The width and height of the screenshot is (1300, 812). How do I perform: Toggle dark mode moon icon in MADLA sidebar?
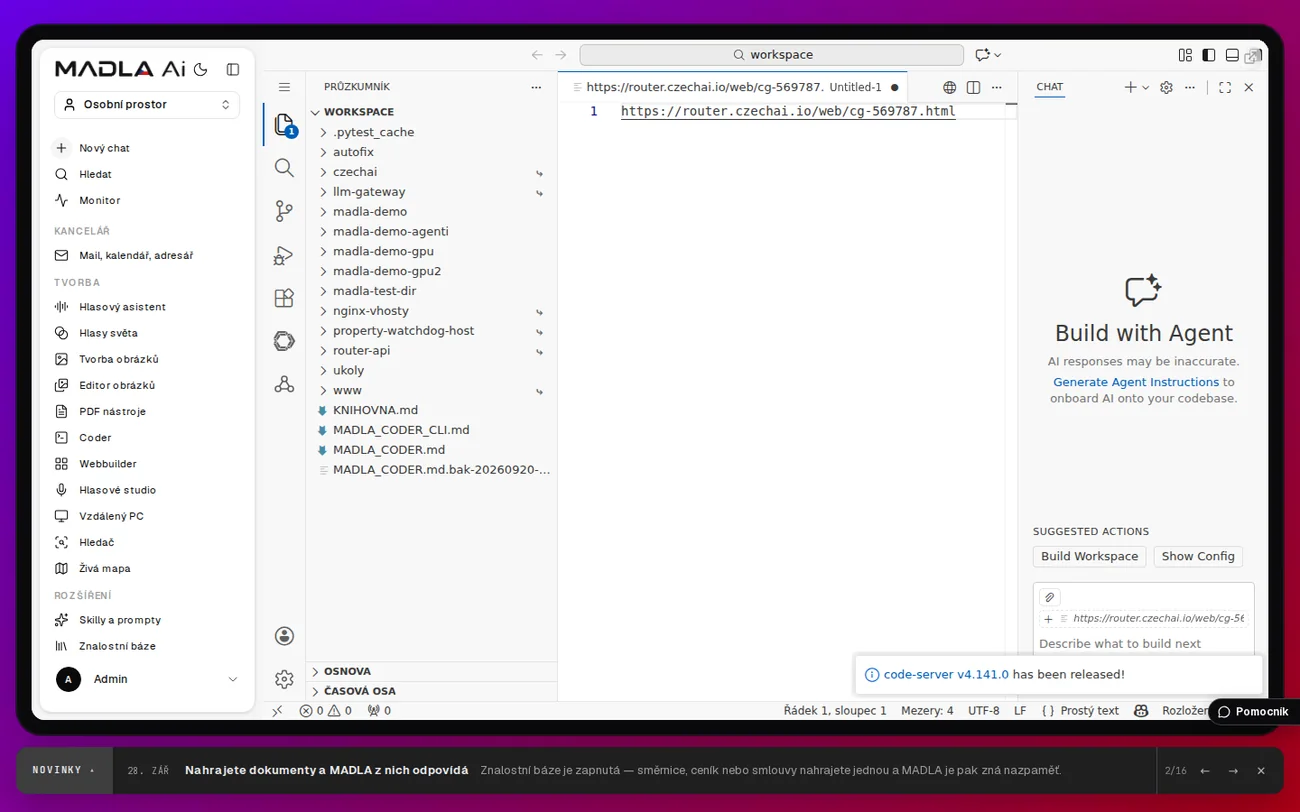tap(201, 69)
